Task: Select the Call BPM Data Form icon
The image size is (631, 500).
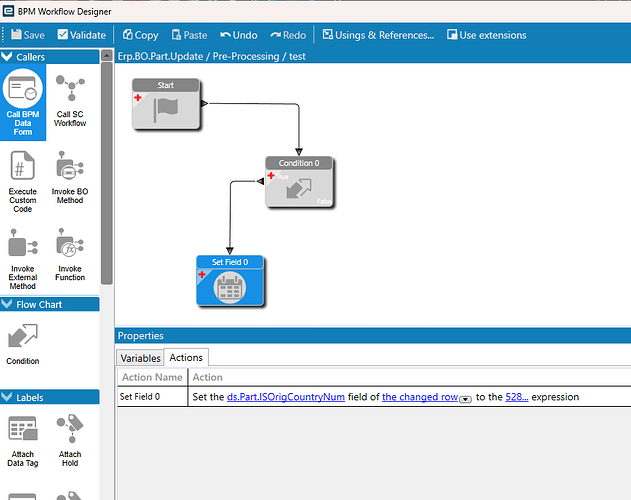Action: (x=23, y=102)
